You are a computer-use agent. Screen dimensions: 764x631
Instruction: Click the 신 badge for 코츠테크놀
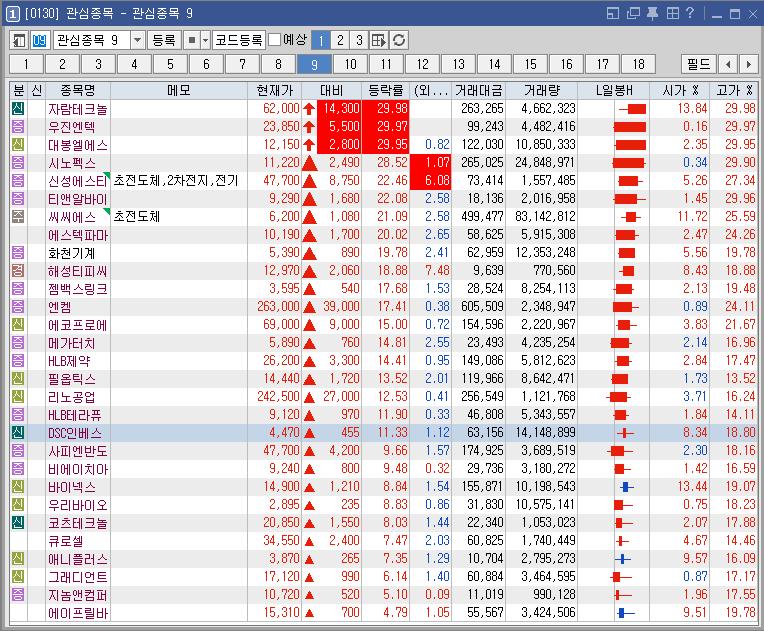[18, 522]
